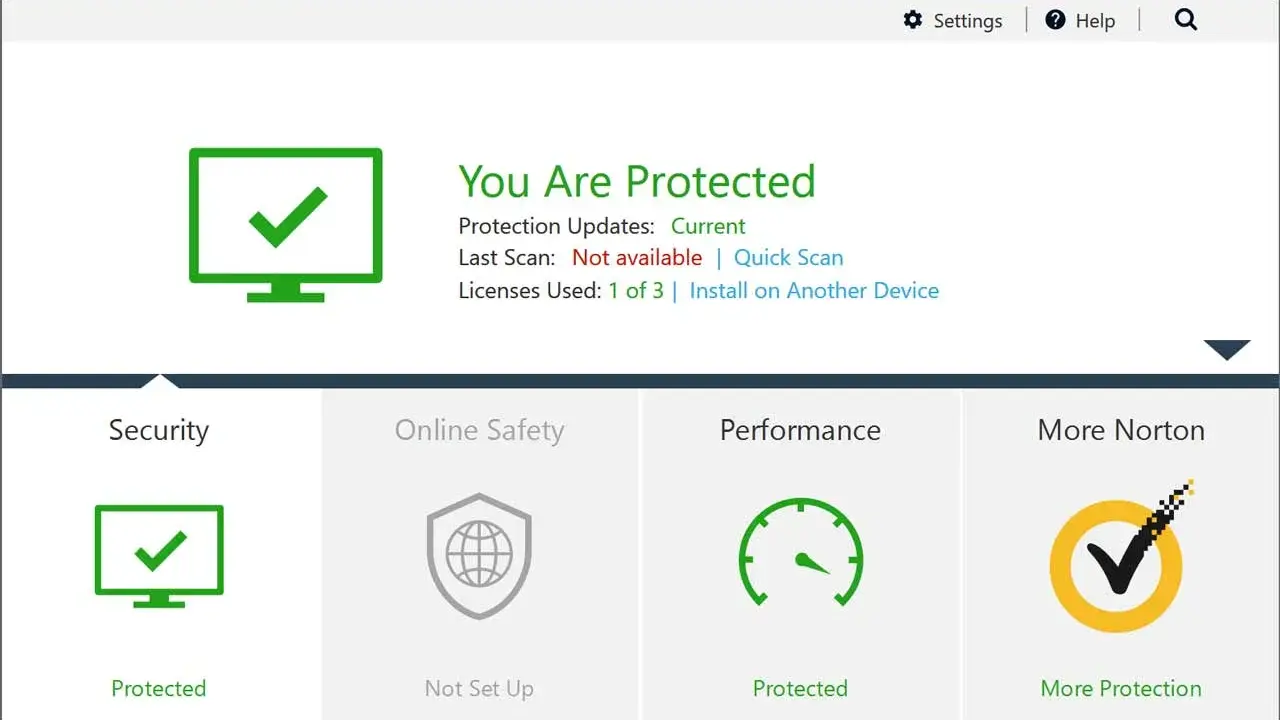Open Install on Another Device link

[x=814, y=291]
